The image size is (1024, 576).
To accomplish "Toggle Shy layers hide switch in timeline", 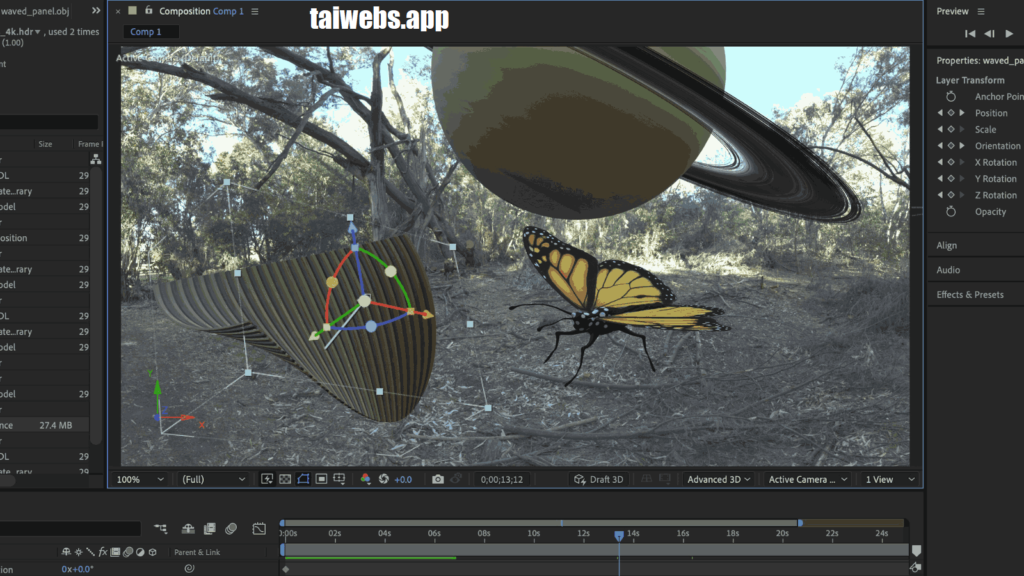I will tap(188, 528).
